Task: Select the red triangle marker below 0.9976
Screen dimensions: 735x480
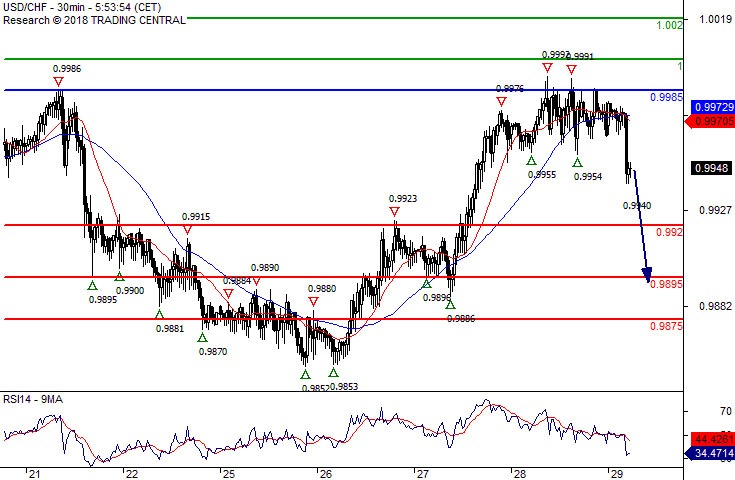Action: 502,102
